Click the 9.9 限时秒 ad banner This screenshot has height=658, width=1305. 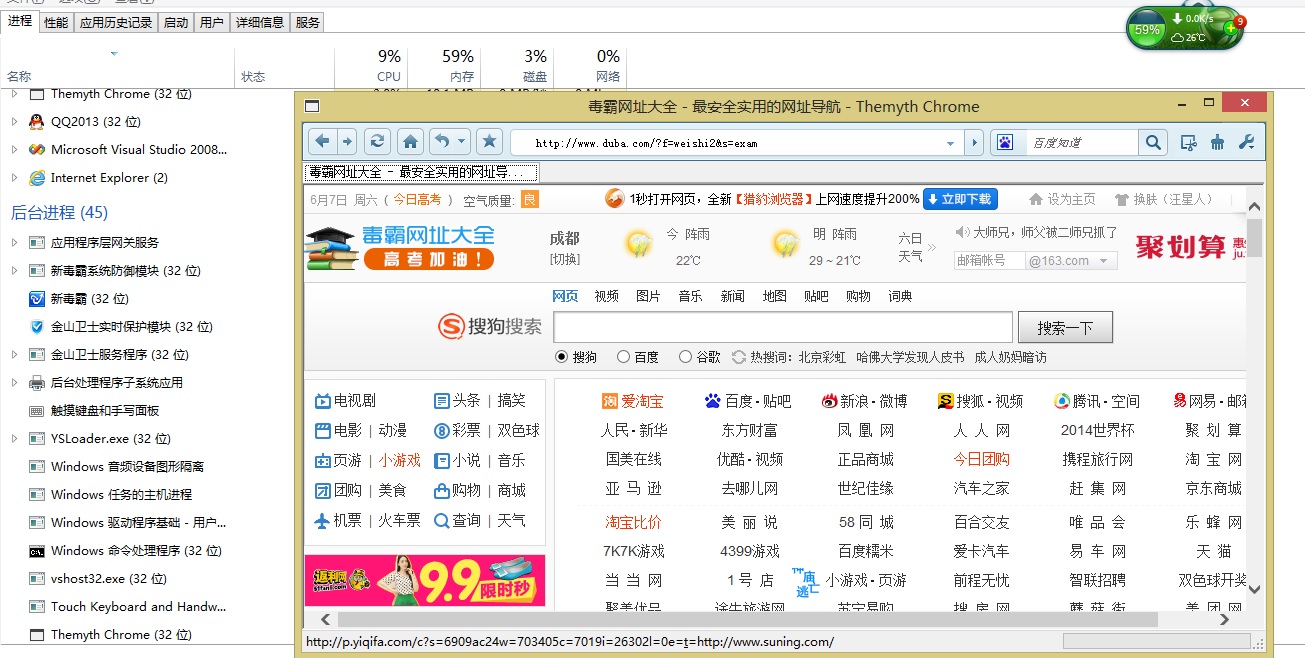click(425, 580)
